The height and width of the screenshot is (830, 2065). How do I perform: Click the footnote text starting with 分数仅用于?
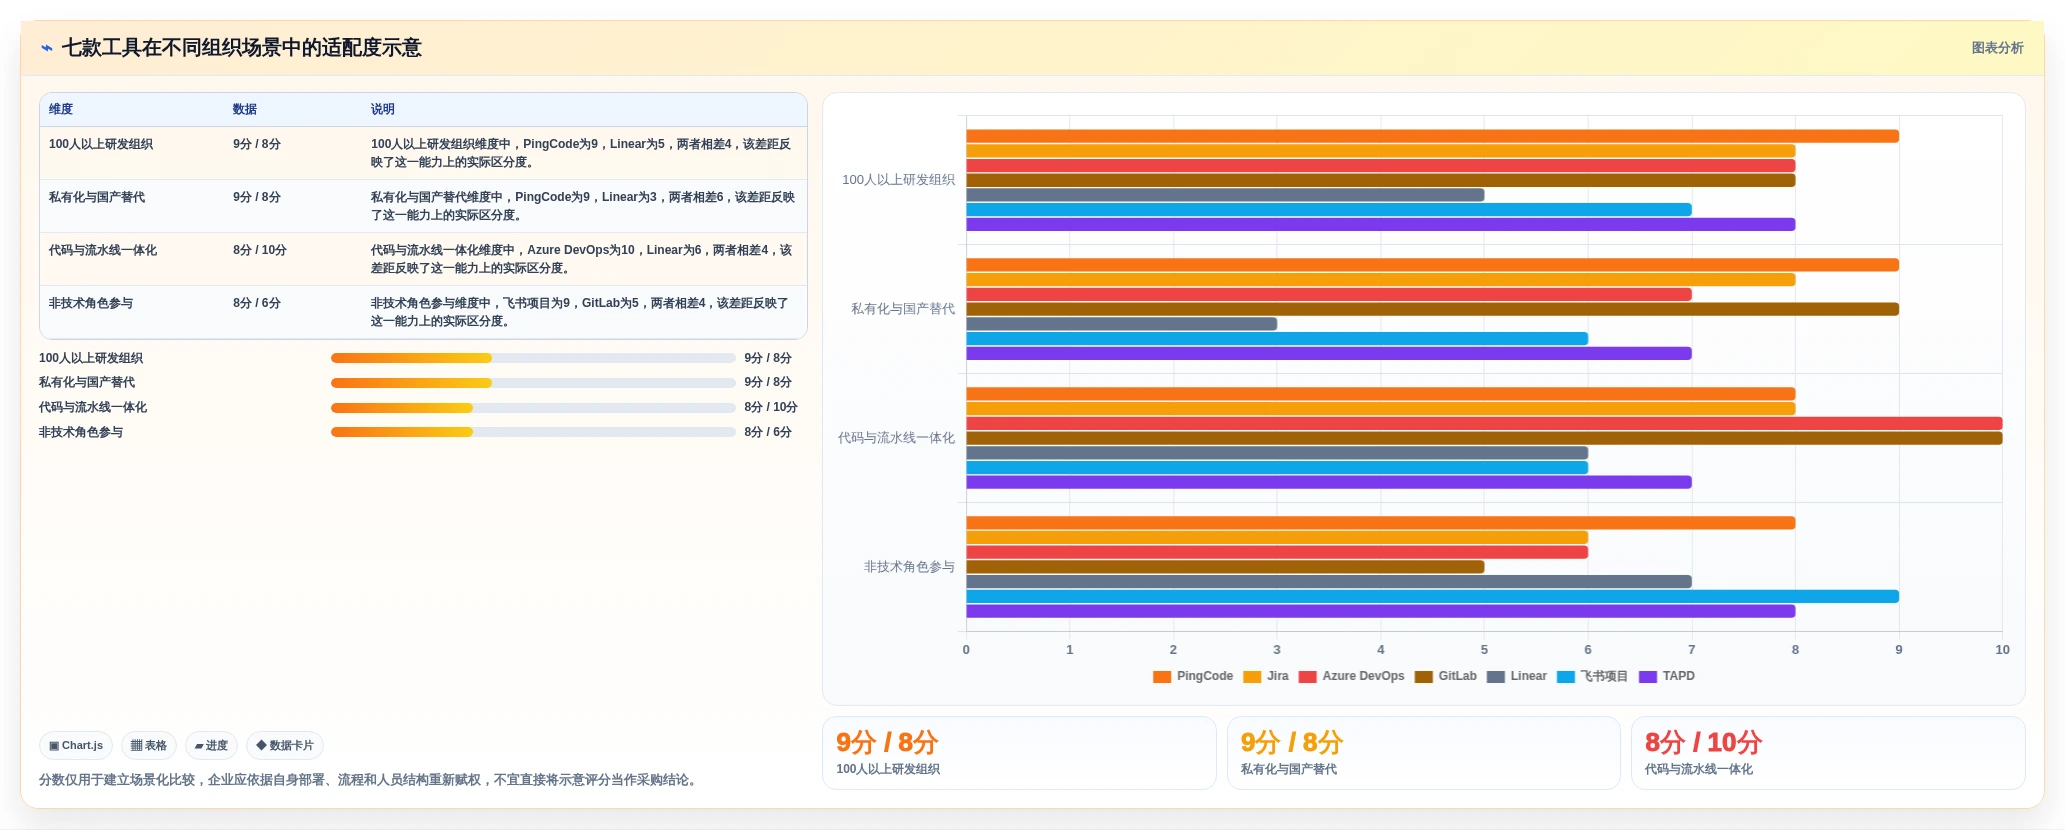click(370, 780)
